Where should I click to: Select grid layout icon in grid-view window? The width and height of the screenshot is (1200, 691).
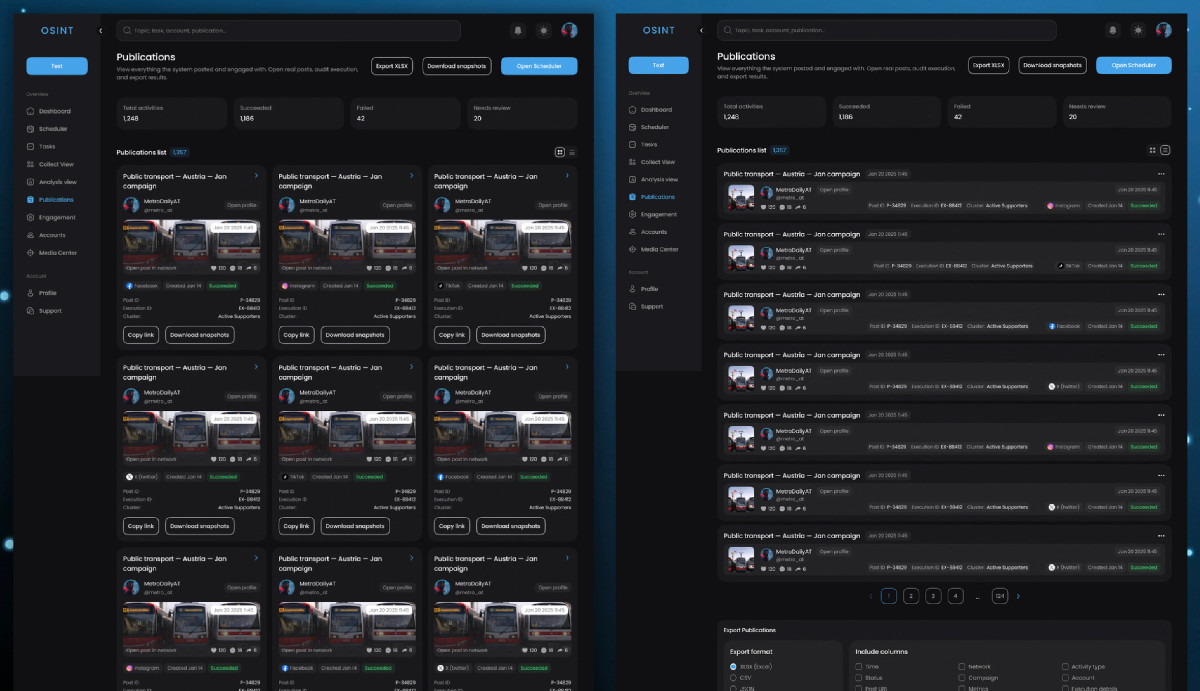coord(560,153)
